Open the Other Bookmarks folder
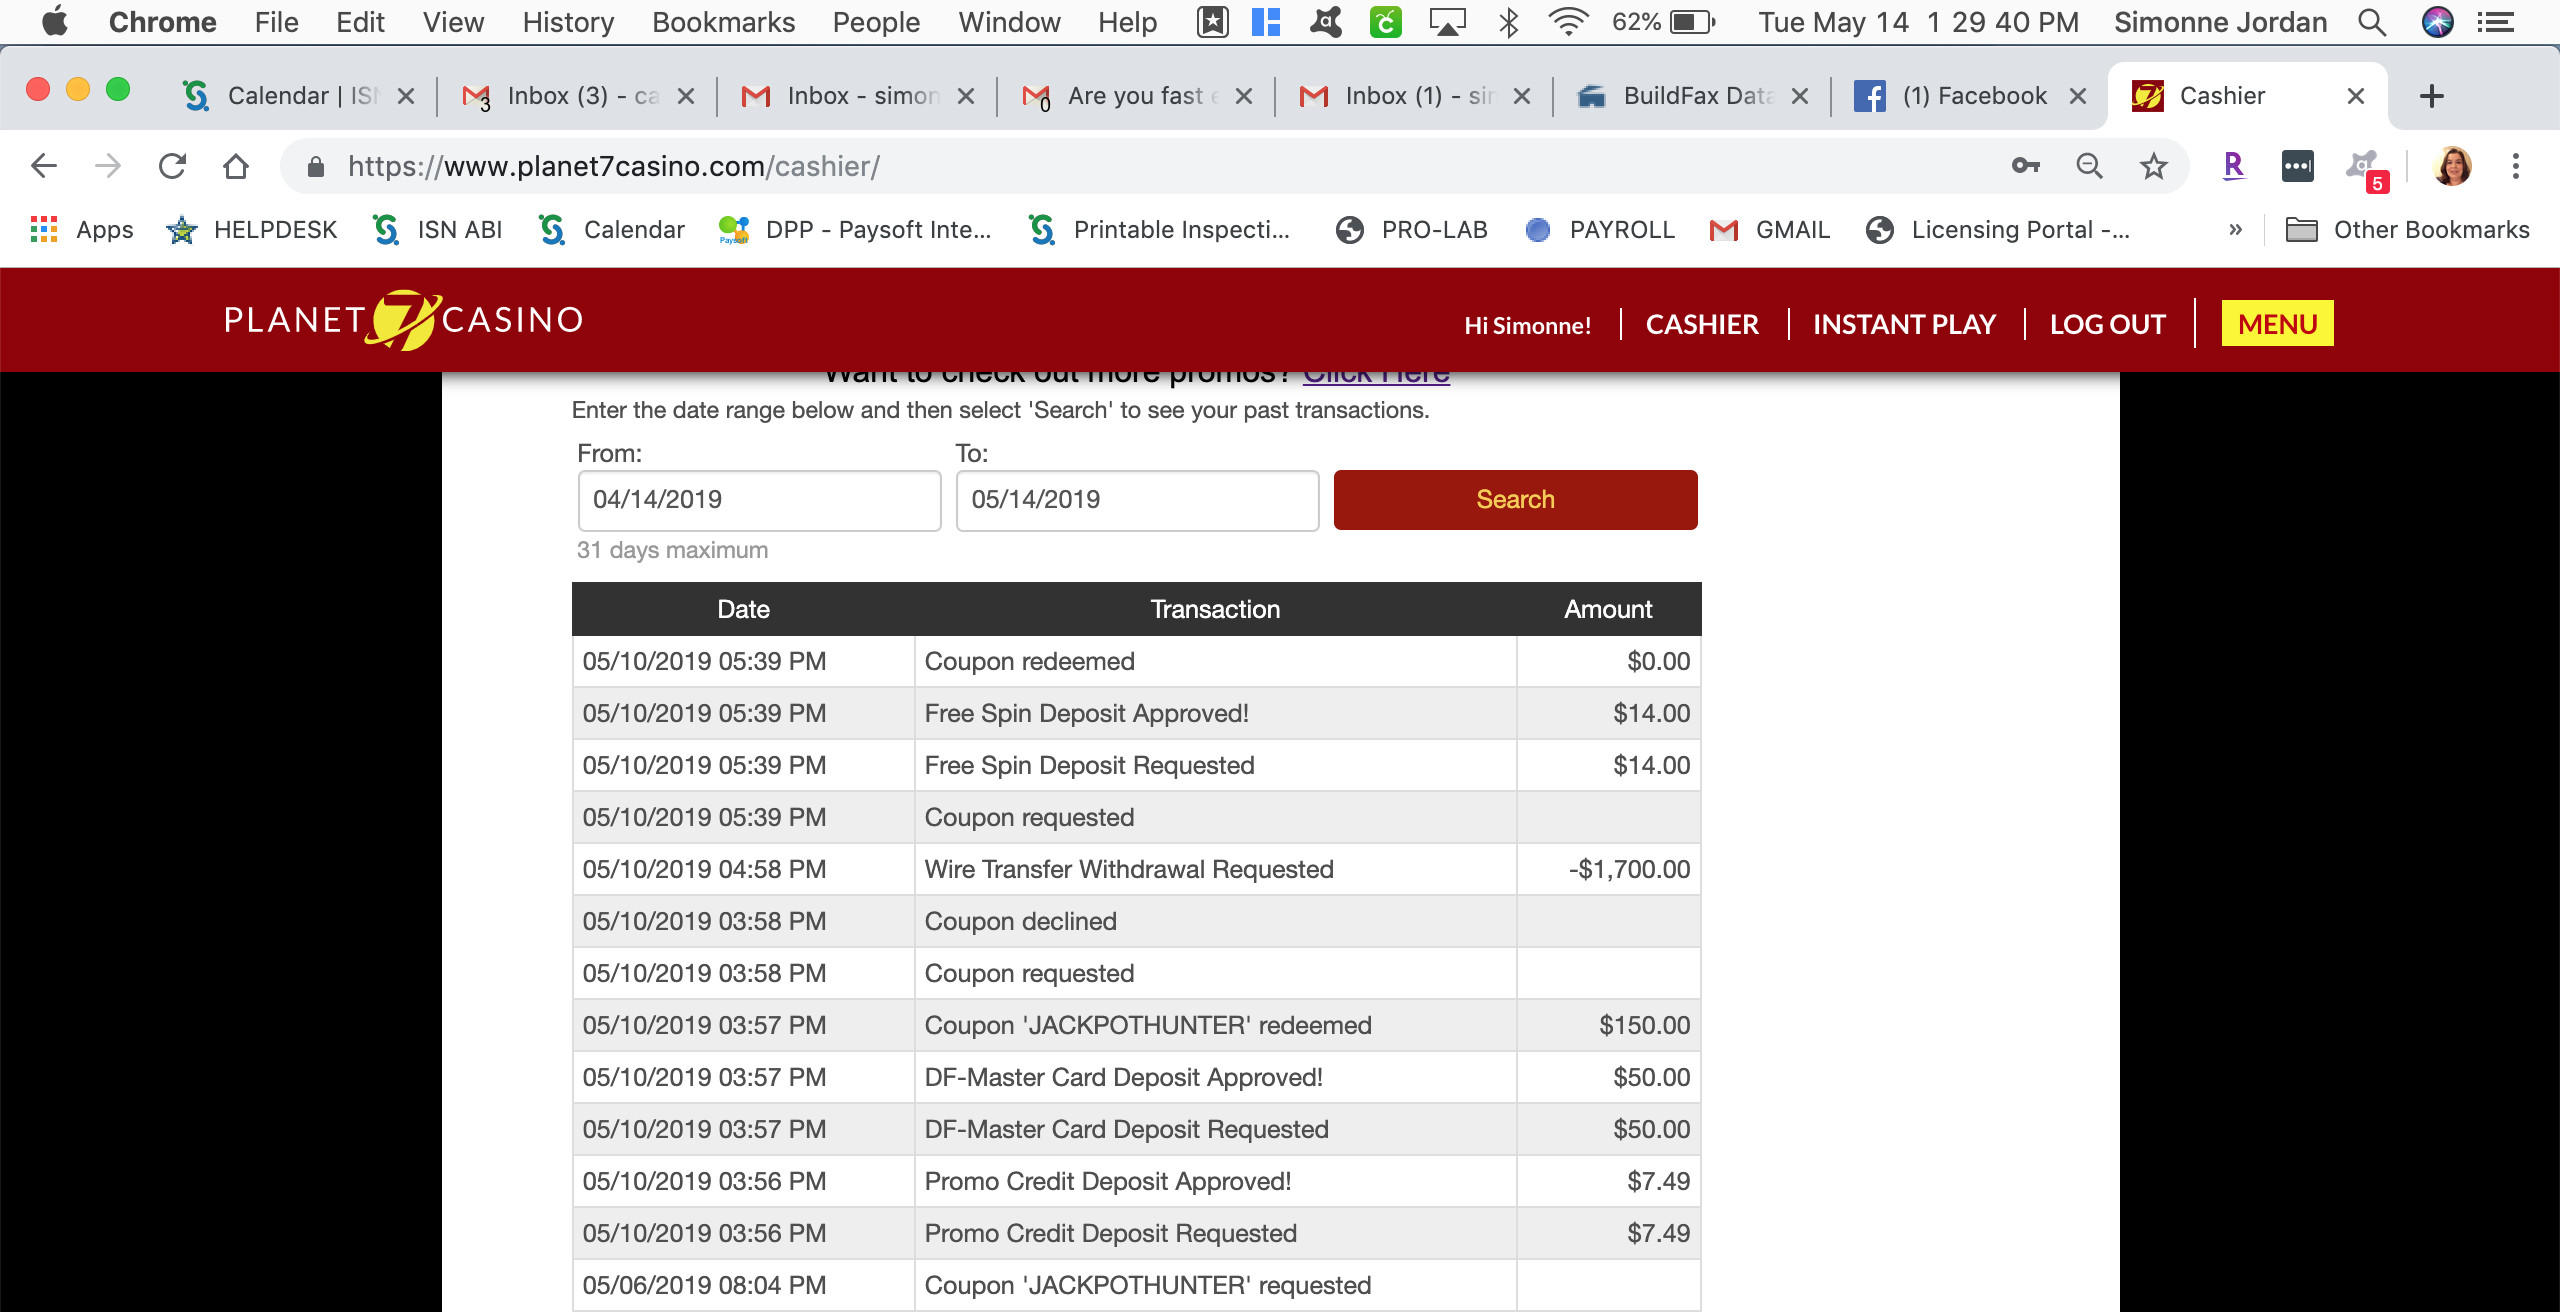 coord(2407,230)
